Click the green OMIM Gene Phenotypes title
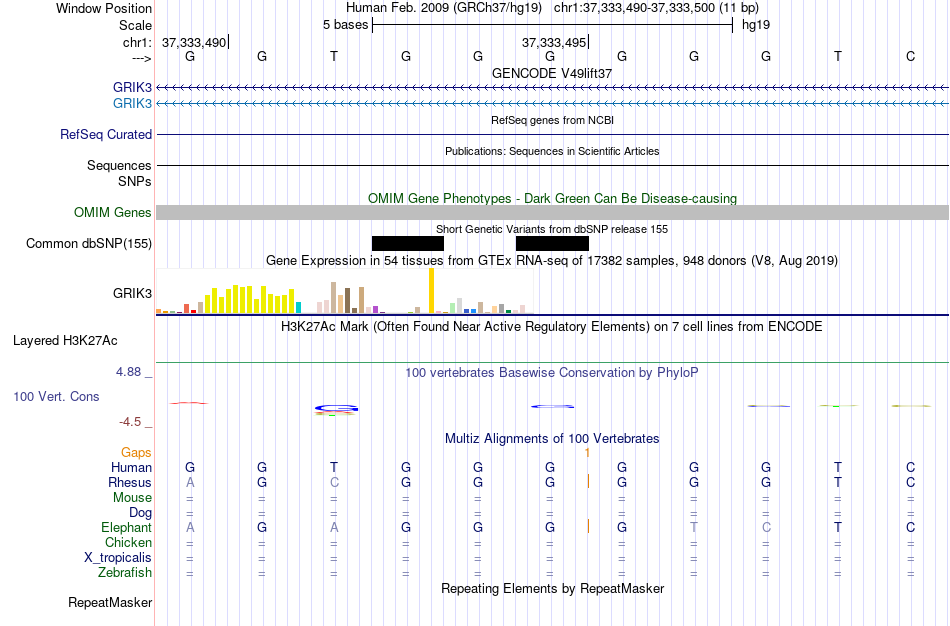The height and width of the screenshot is (626, 950). [x=552, y=198]
